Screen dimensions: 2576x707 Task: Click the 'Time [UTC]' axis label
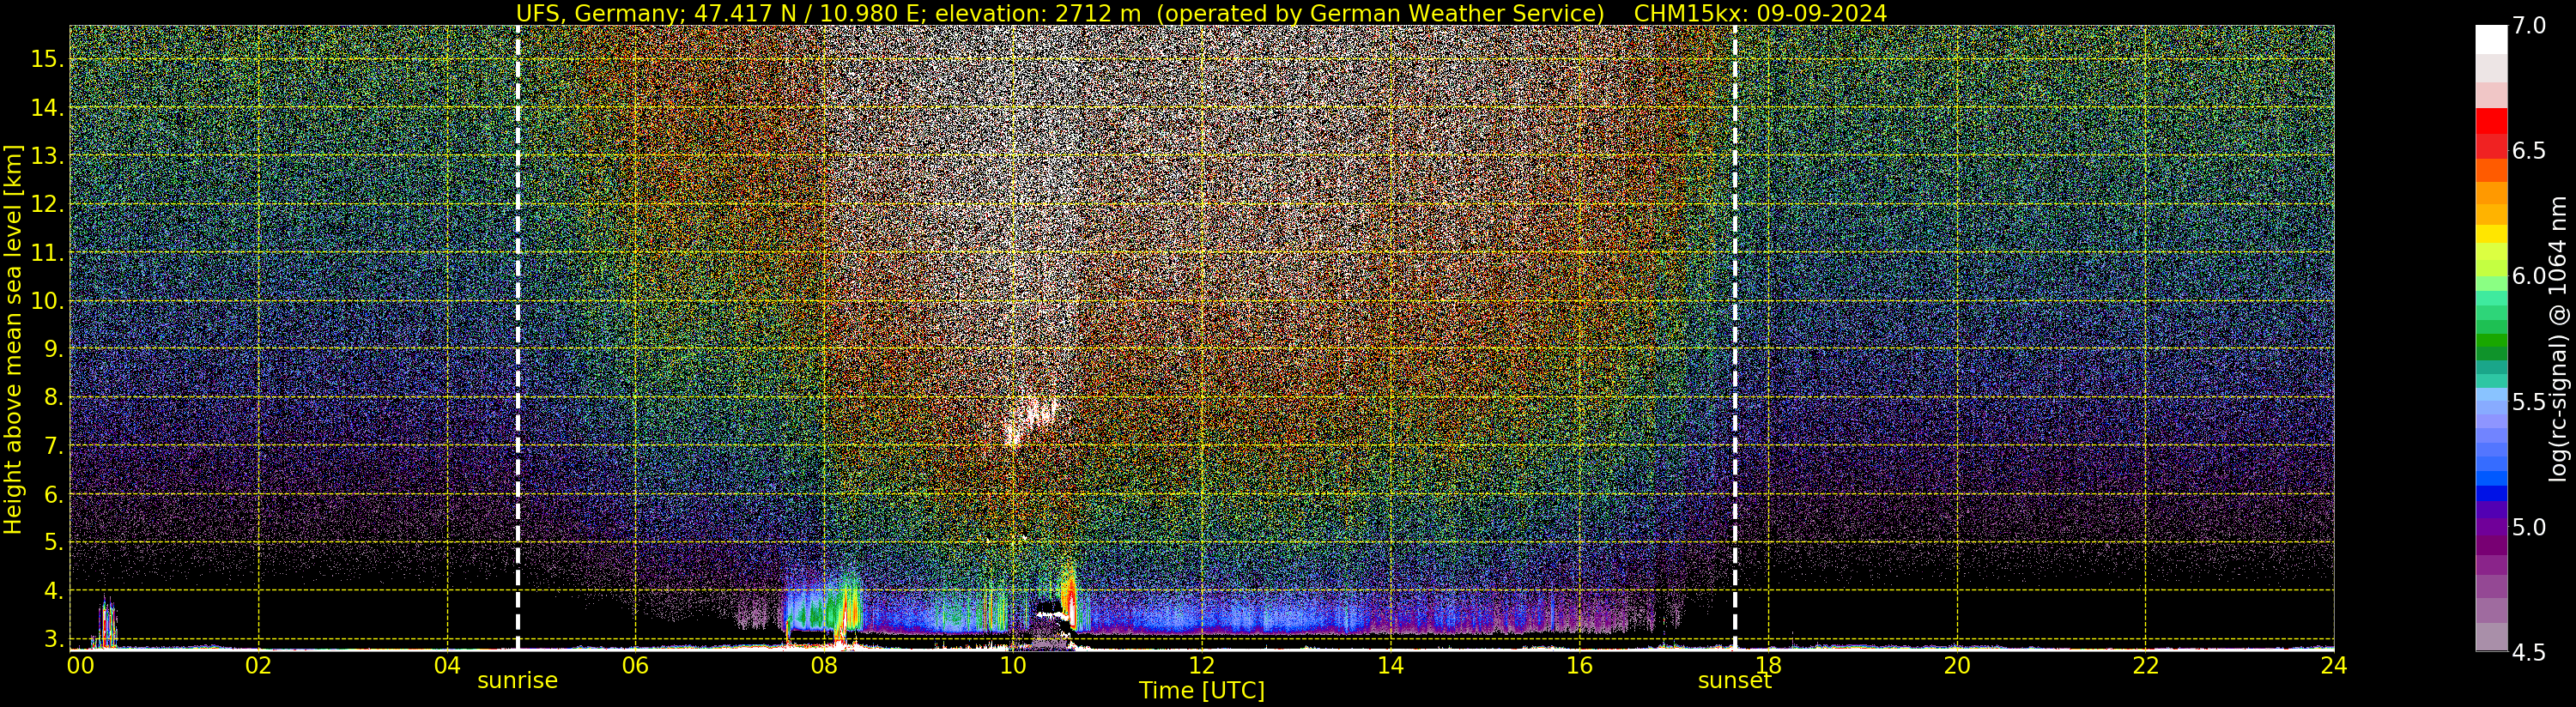pyautogui.click(x=1201, y=691)
